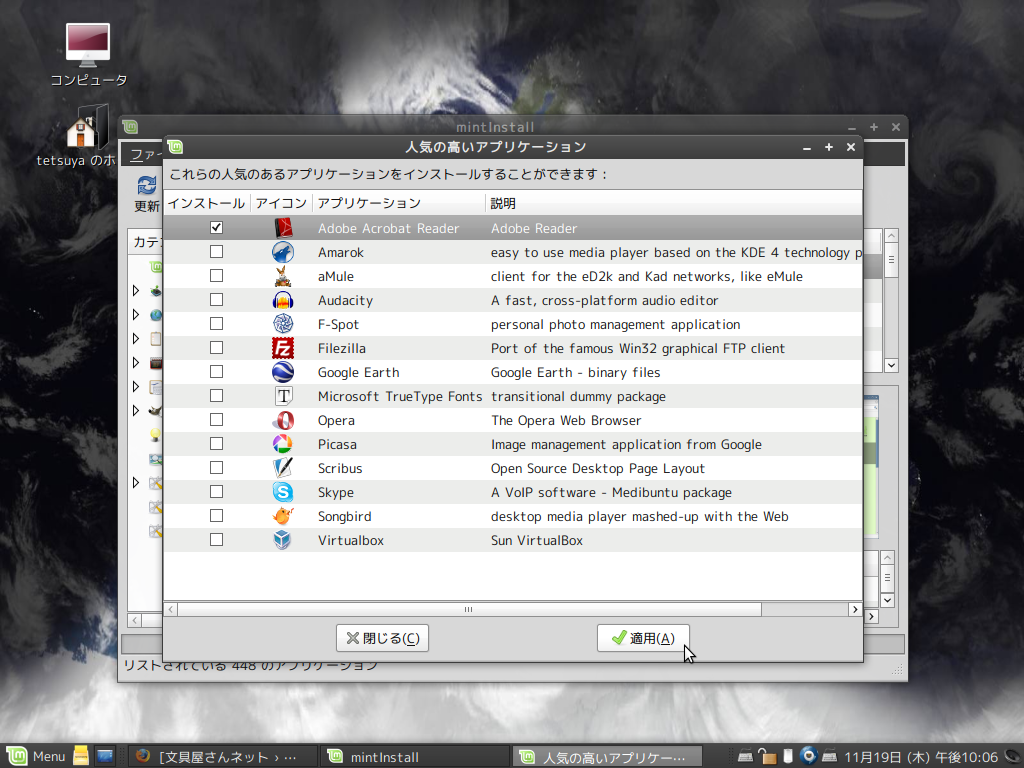1024x768 pixels.
Task: Enable the Skype install checkbox
Action: (216, 492)
